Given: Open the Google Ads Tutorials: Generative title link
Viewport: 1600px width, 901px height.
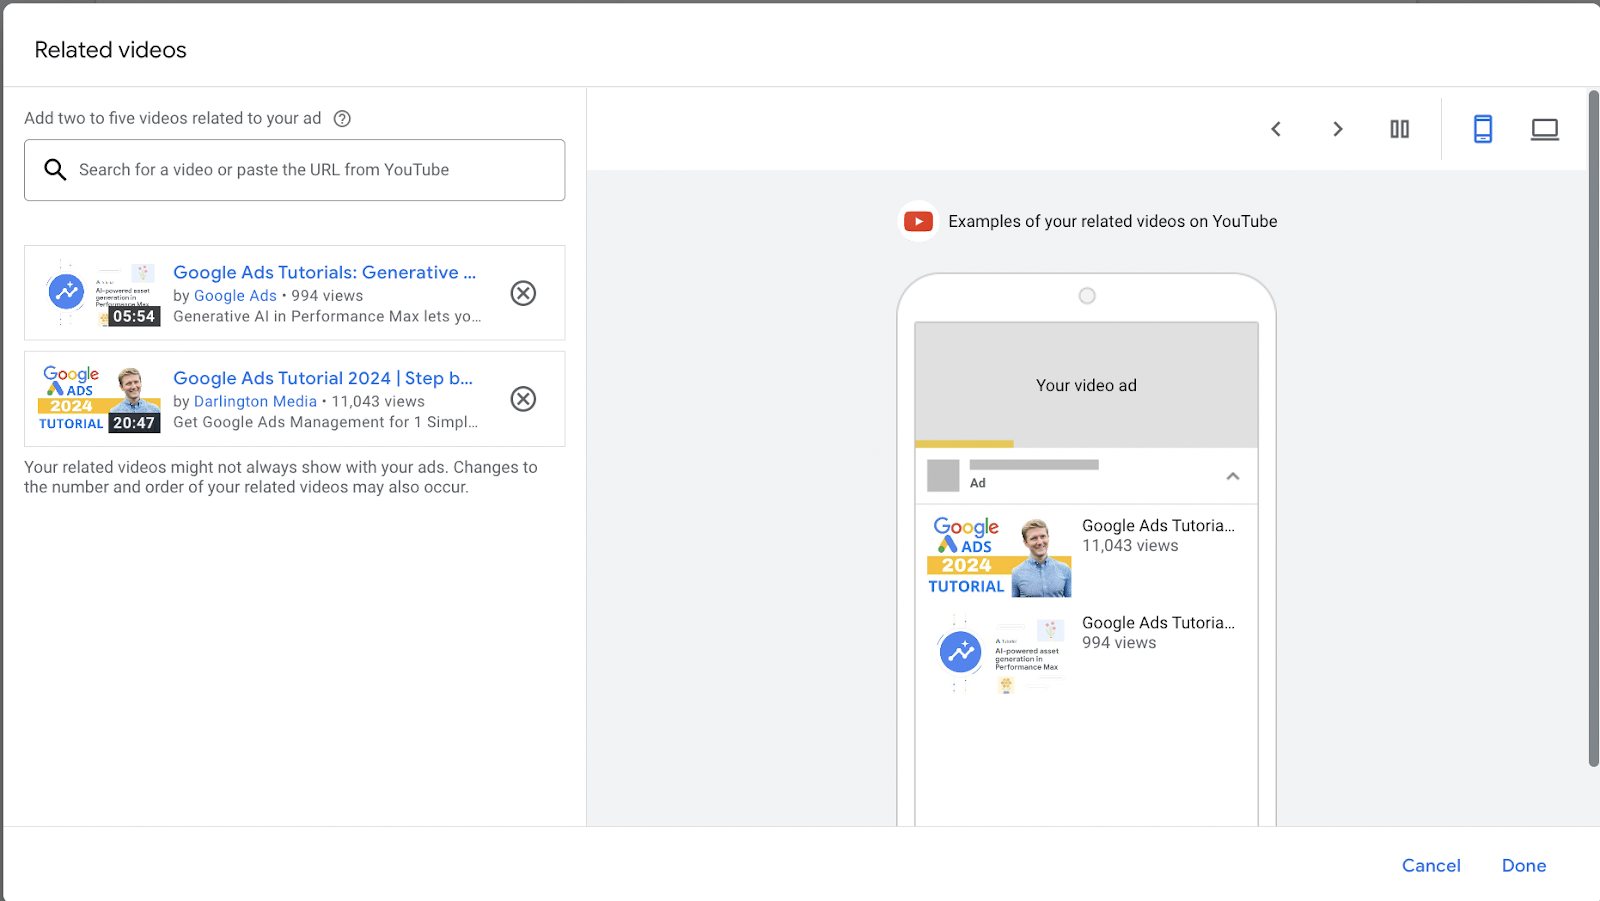Looking at the screenshot, I should click(x=324, y=272).
